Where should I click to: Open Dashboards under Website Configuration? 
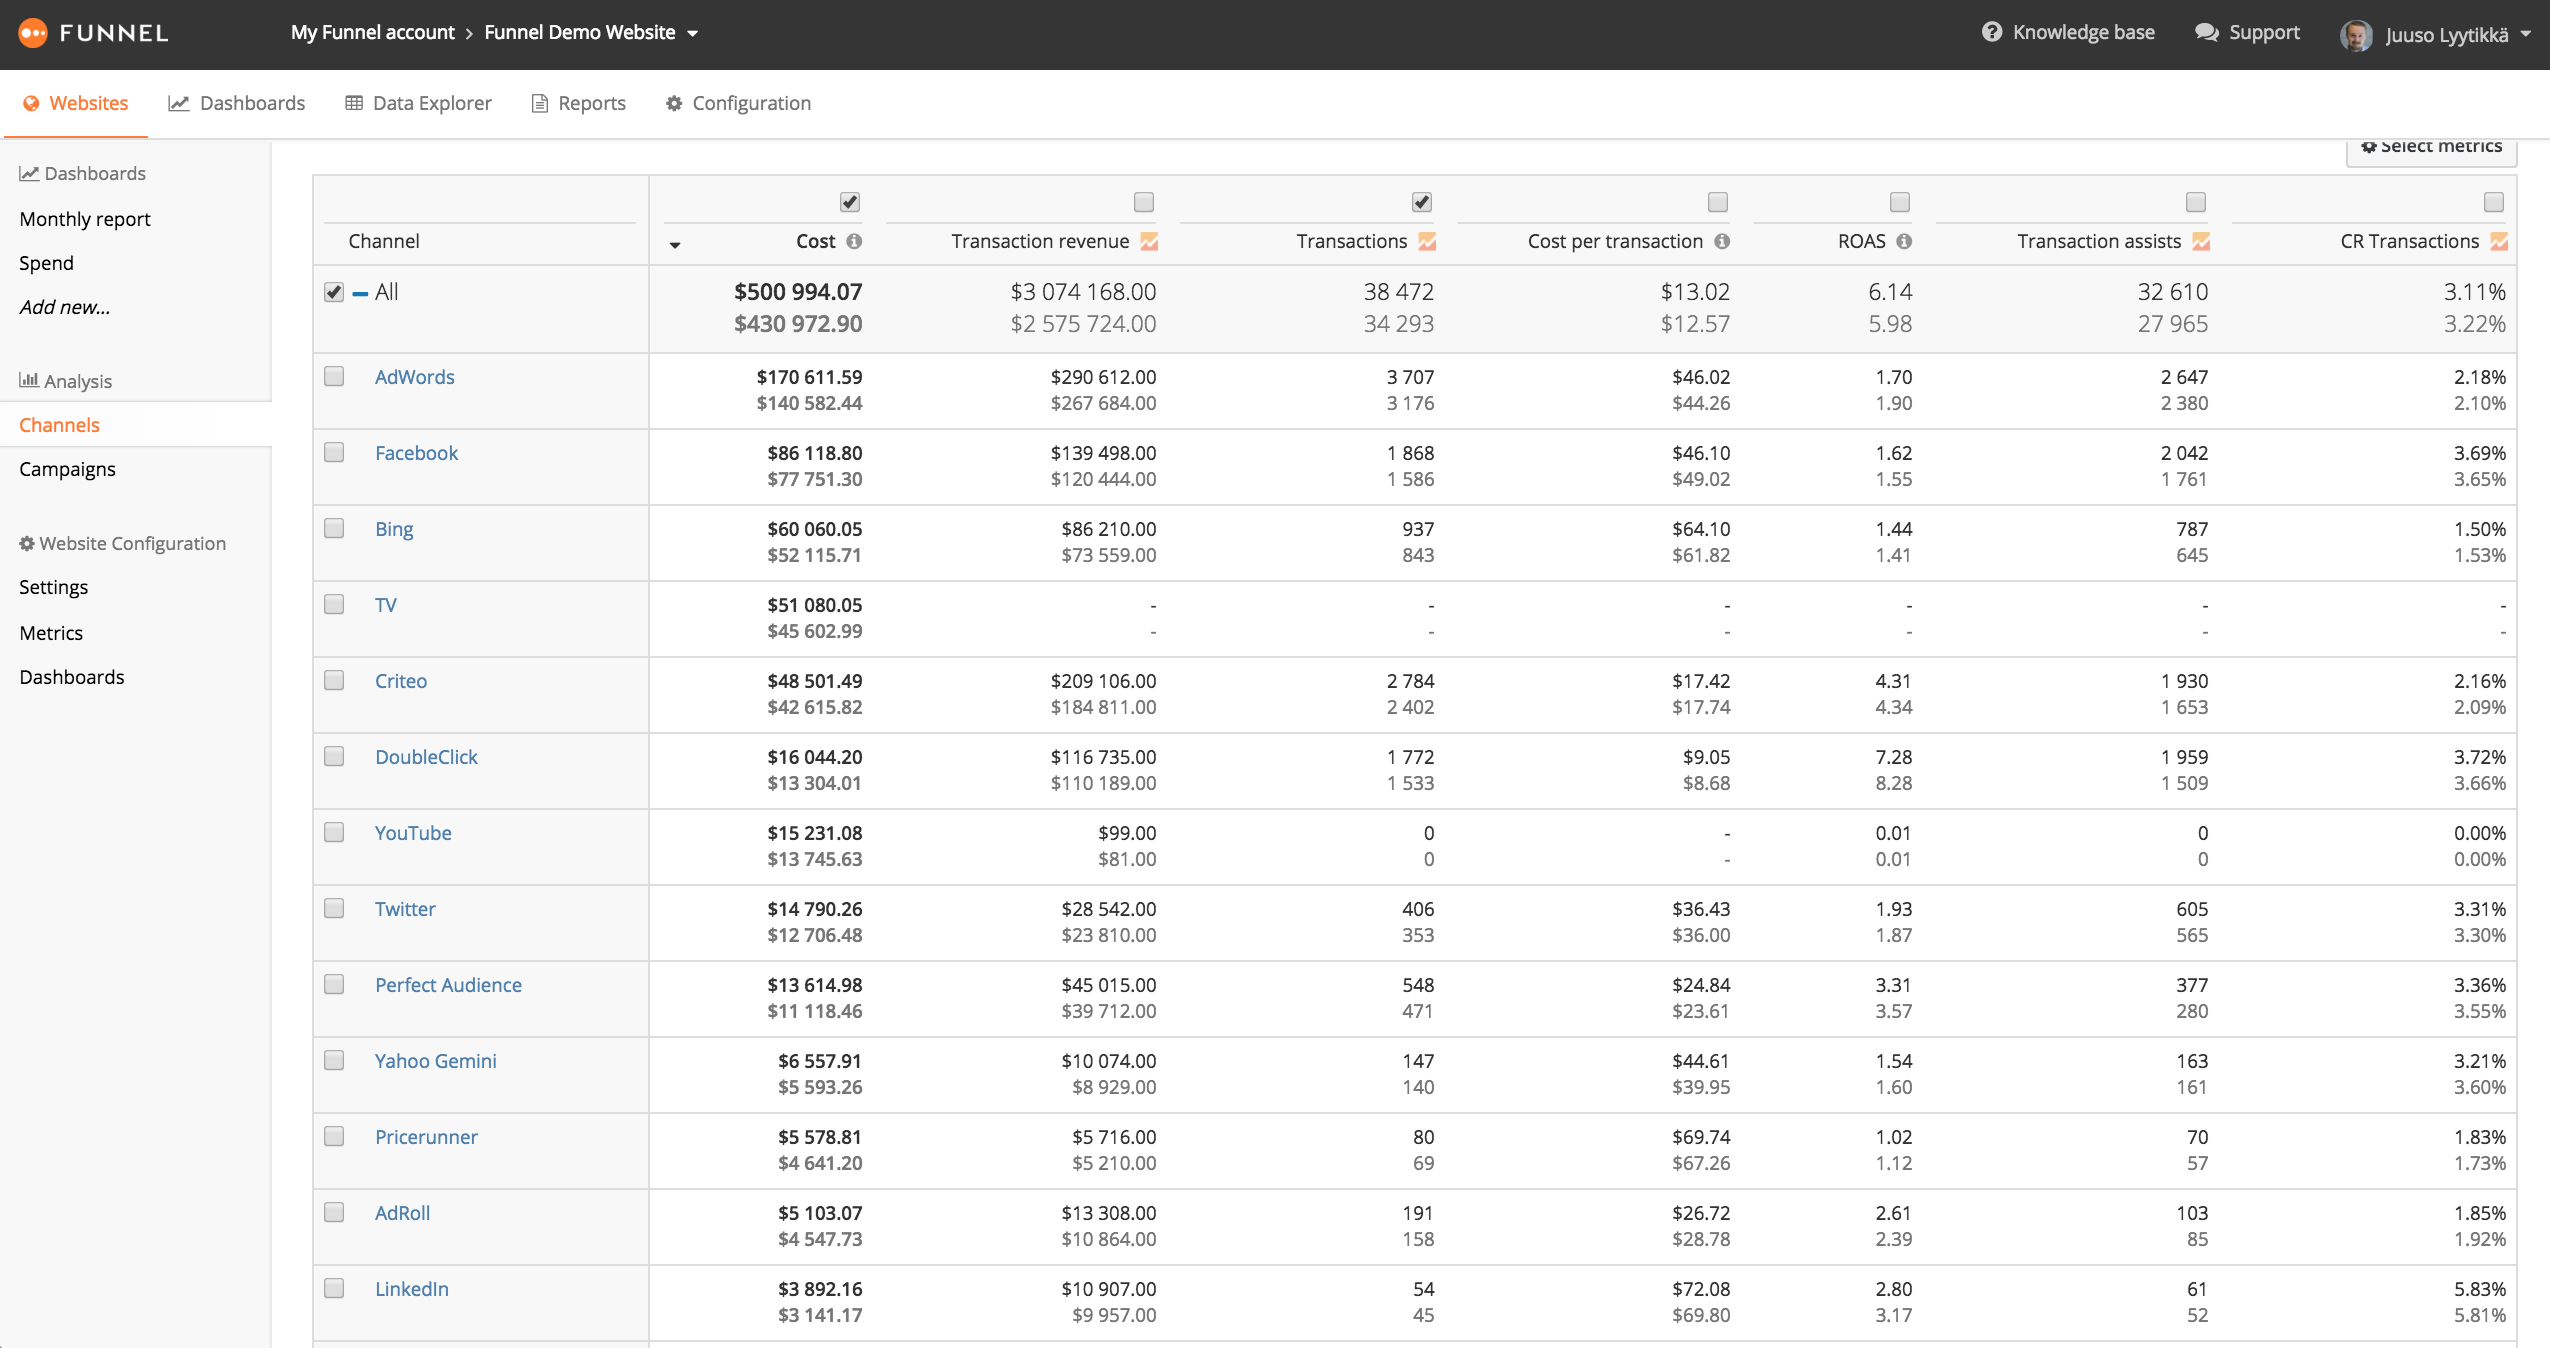point(72,677)
